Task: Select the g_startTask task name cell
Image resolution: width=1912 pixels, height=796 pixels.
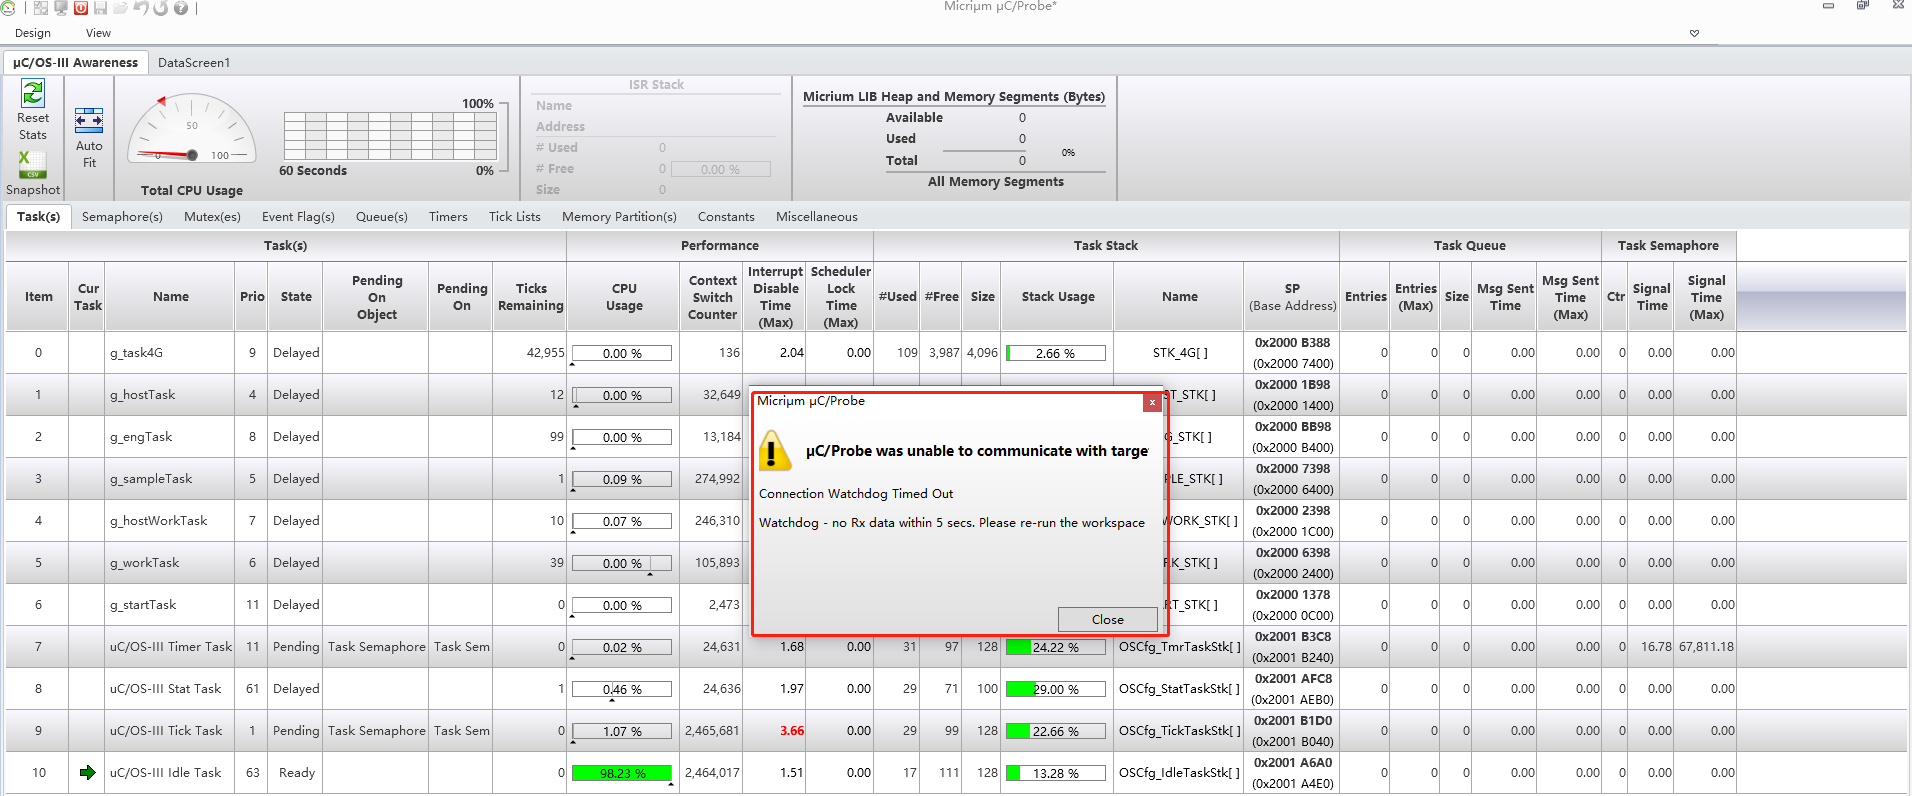Action: click(x=170, y=605)
